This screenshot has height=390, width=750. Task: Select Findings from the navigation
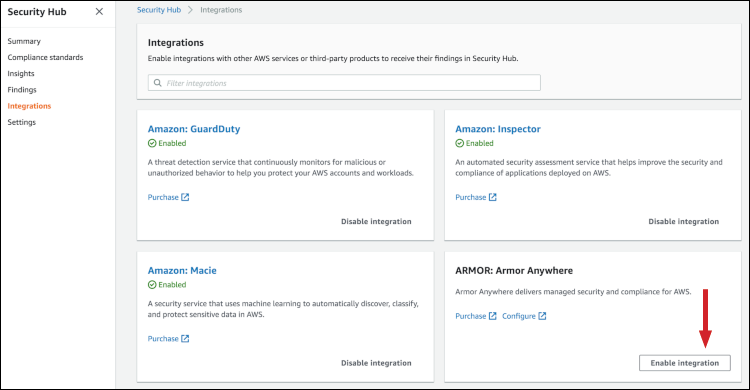[x=22, y=90]
